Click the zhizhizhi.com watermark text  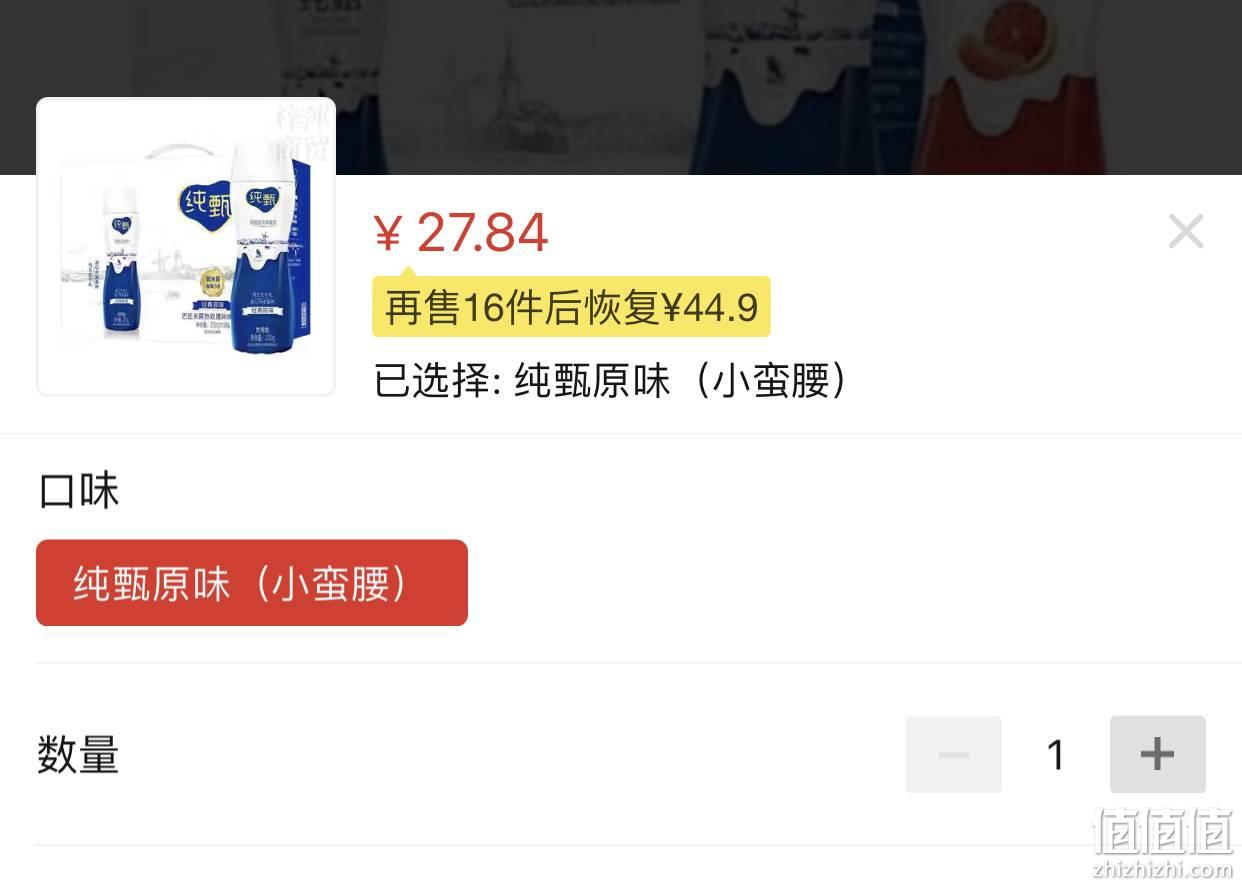[1162, 868]
